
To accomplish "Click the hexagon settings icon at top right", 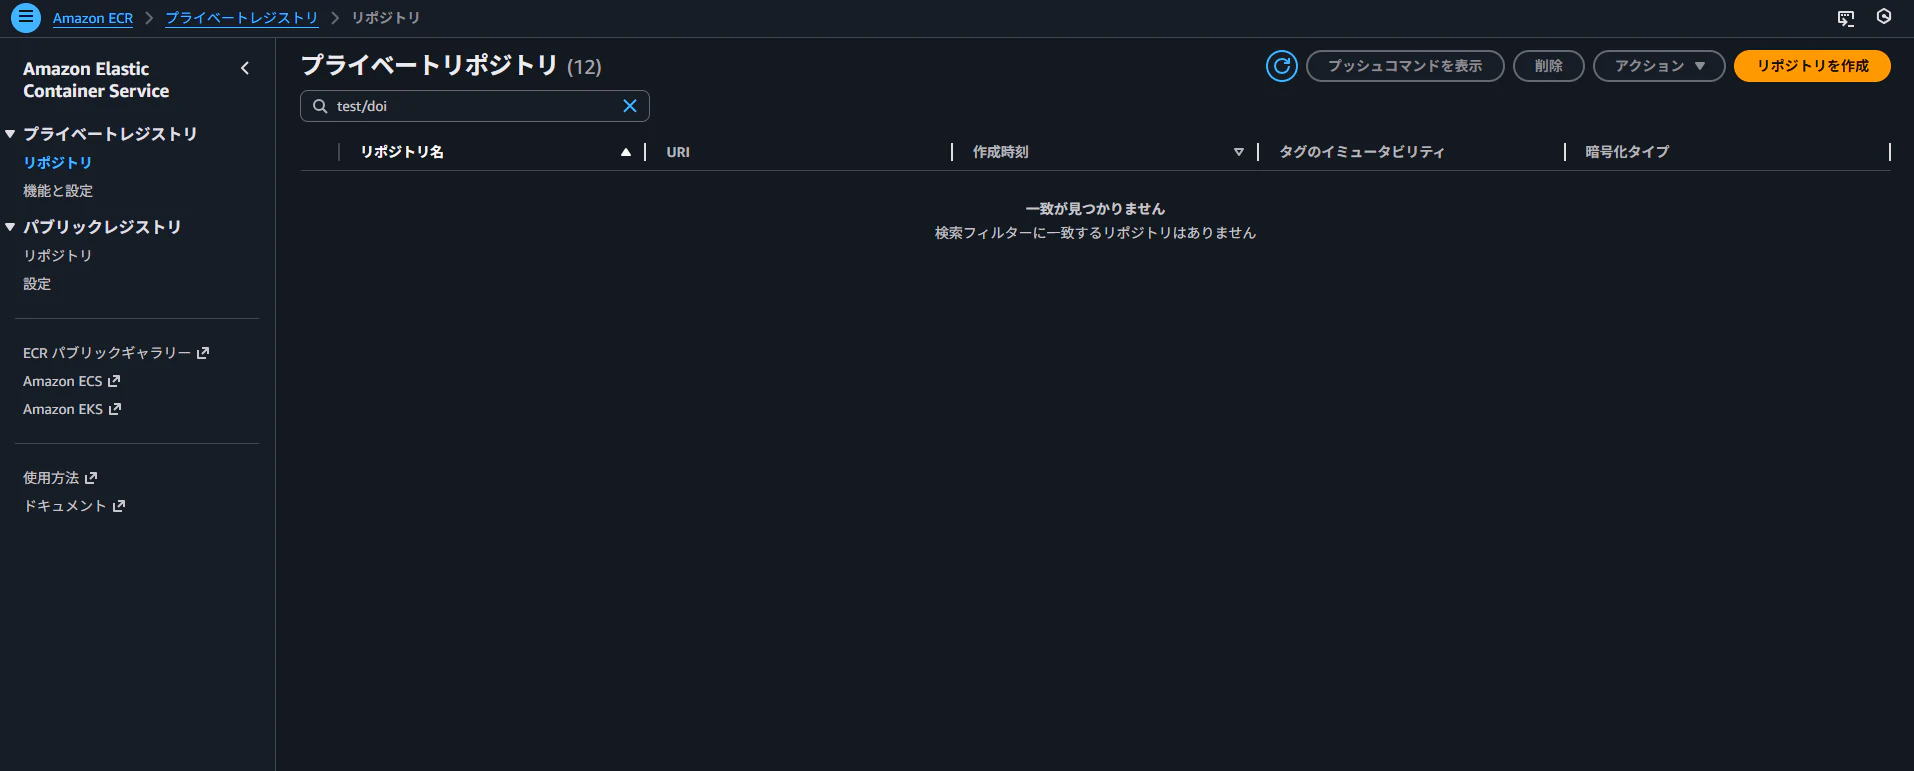I will (1884, 17).
